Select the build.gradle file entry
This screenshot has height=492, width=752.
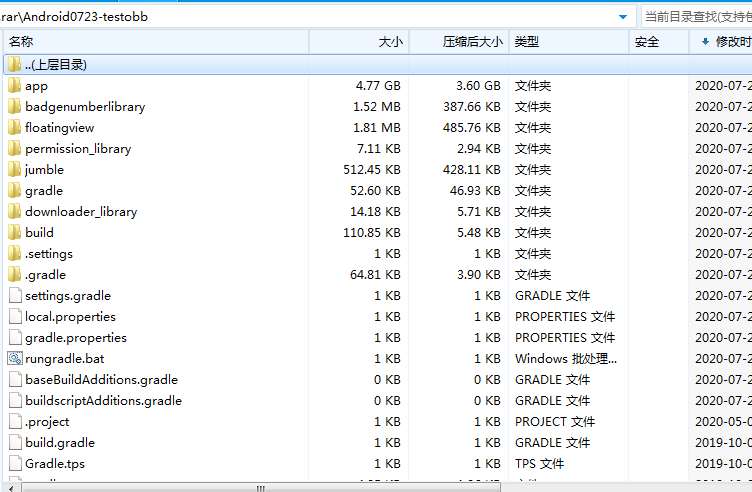(60, 442)
